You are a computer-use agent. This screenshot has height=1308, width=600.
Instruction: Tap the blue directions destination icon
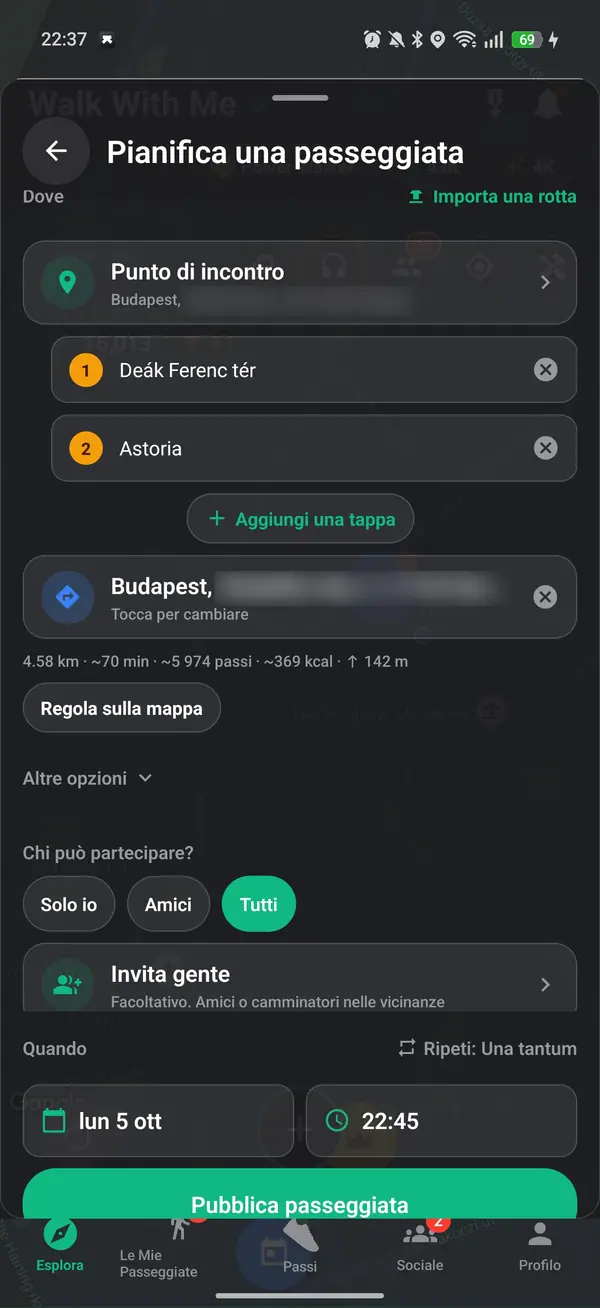67,597
